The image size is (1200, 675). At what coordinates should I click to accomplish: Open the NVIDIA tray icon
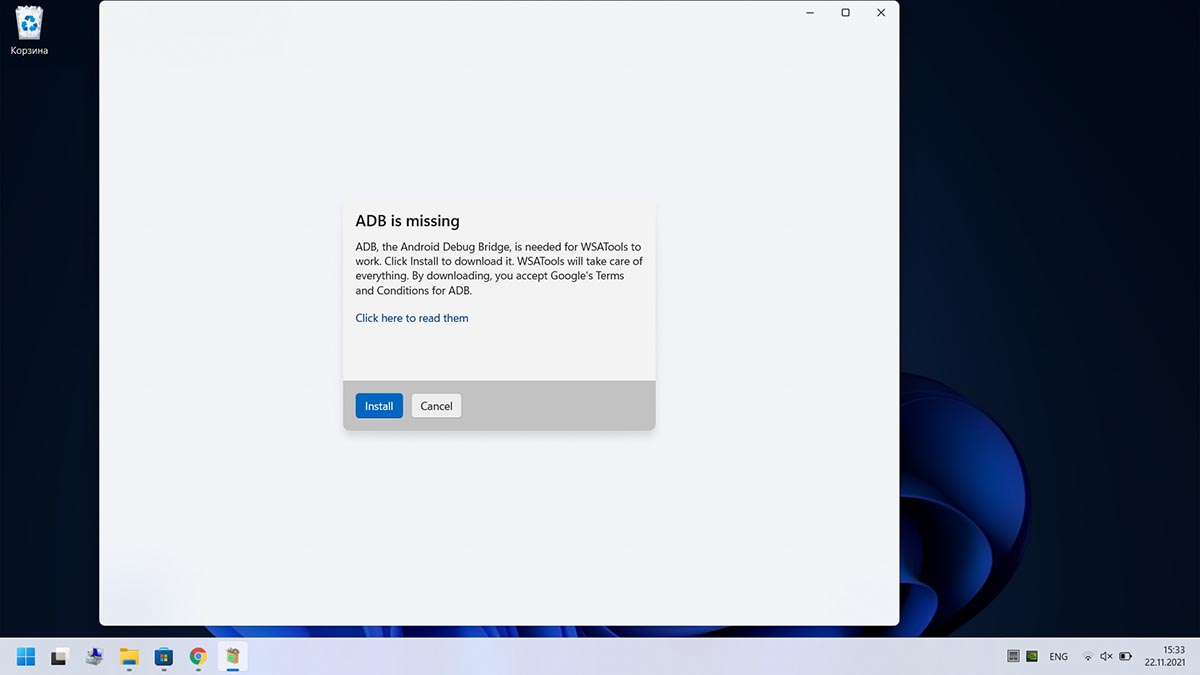tap(1031, 657)
